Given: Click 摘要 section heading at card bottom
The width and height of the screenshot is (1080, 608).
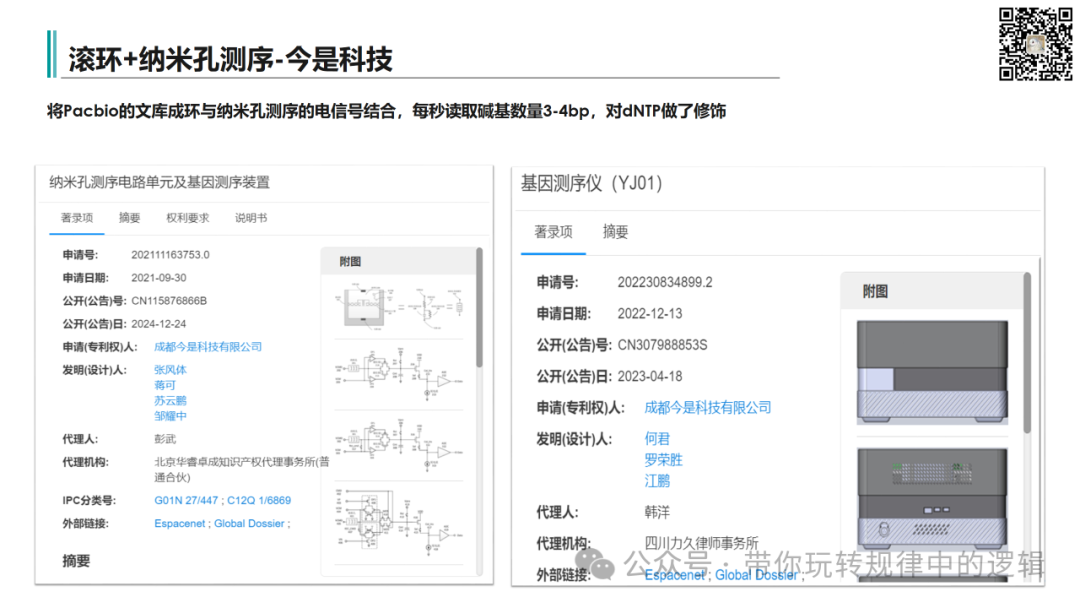Looking at the screenshot, I should [x=76, y=561].
